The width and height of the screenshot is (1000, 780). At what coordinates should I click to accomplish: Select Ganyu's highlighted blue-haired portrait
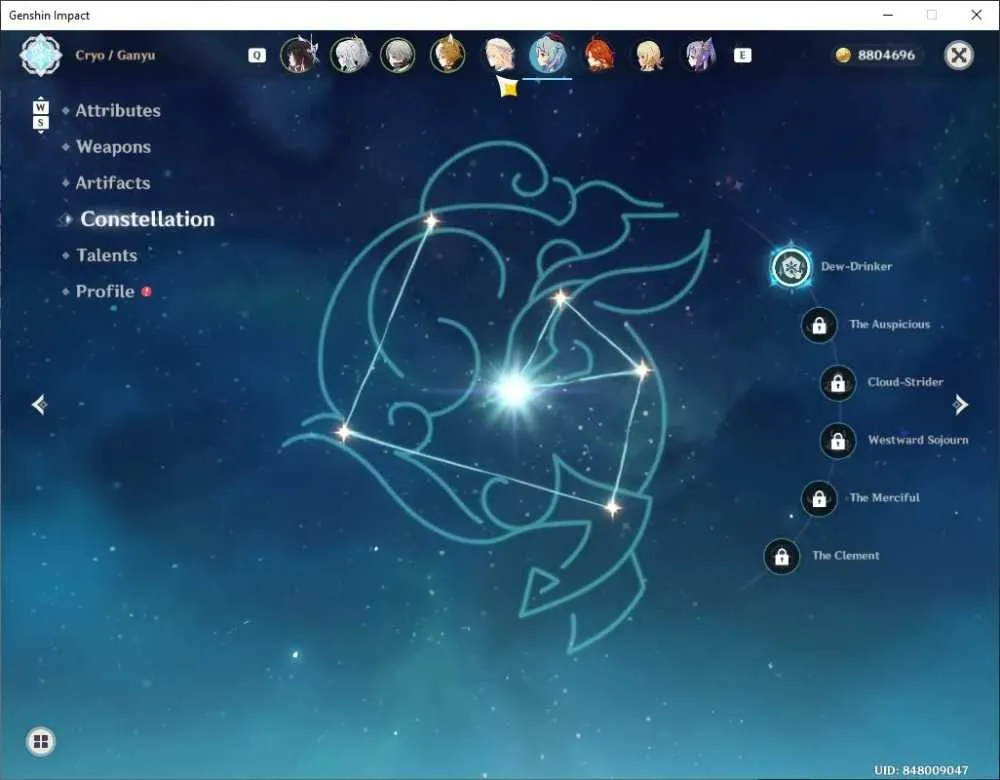pos(547,54)
